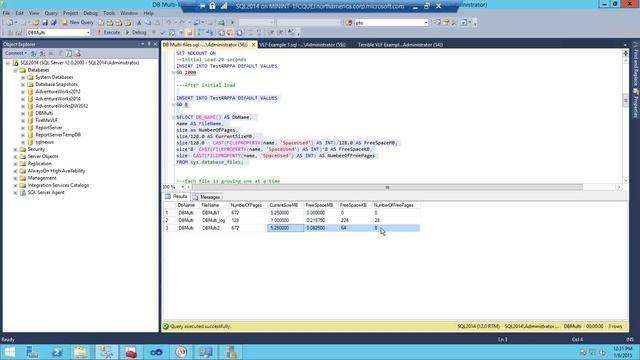Click the vertical scrollbar of the query editor
Screen dimensions: 640x360
(x=625, y=100)
